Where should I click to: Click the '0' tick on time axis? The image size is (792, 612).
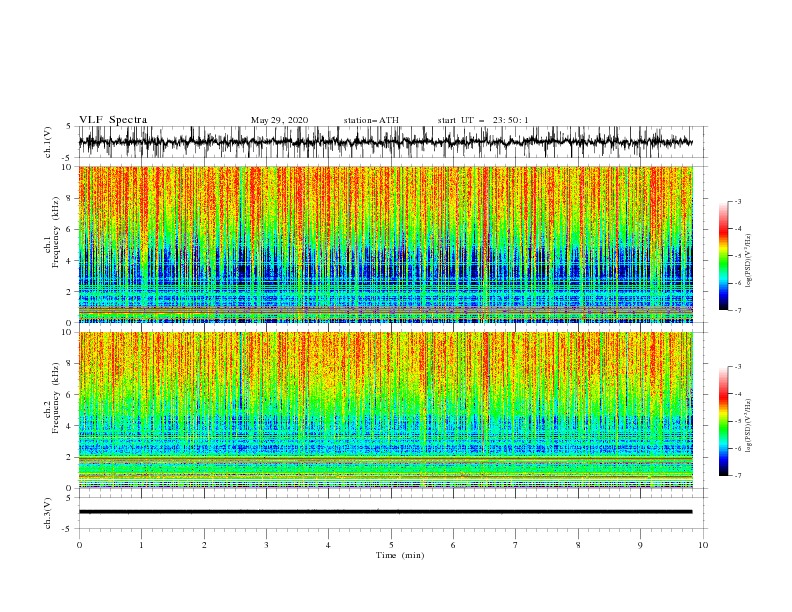79,545
